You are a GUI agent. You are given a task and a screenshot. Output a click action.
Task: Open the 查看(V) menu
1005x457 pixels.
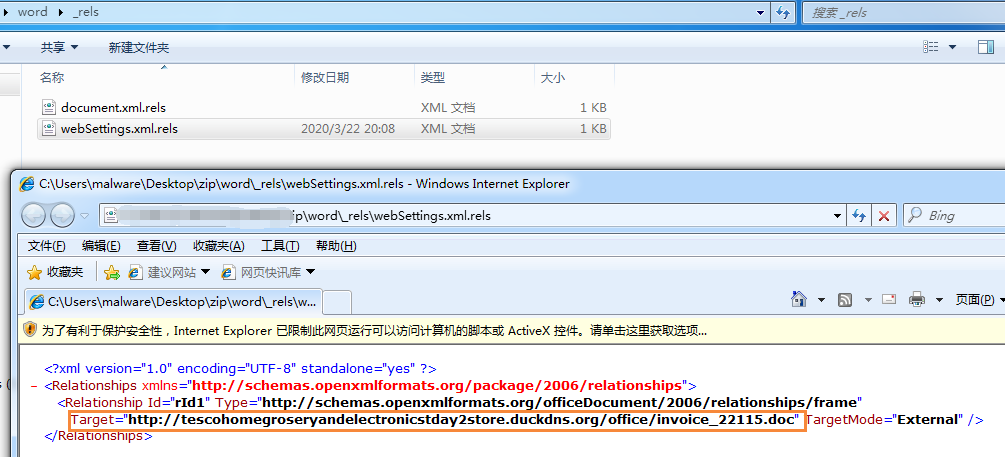pos(156,246)
